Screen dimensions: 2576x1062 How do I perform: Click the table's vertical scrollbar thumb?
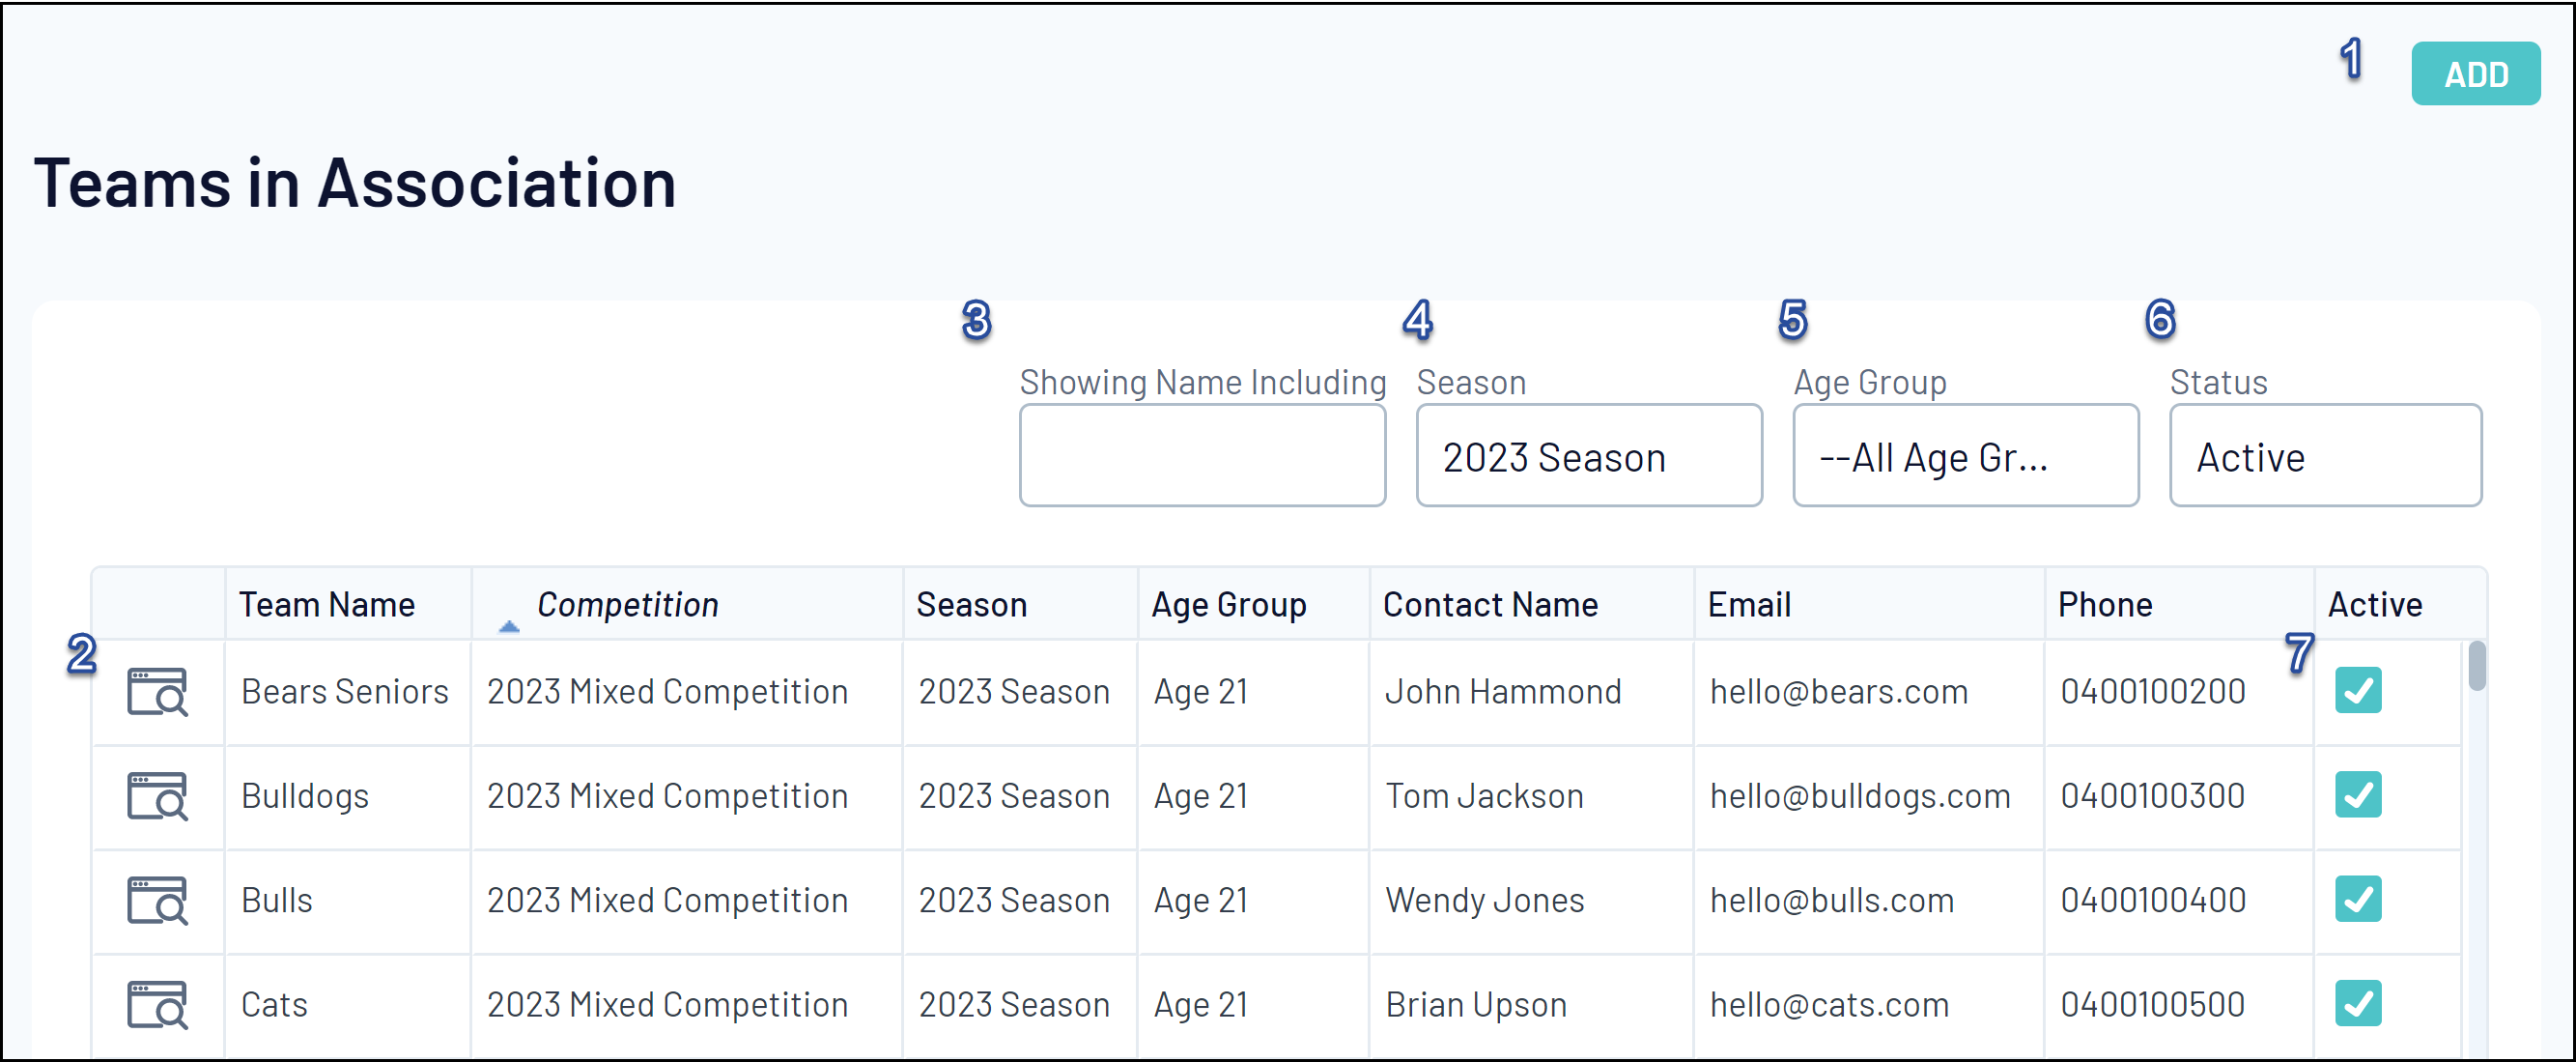click(x=2476, y=666)
